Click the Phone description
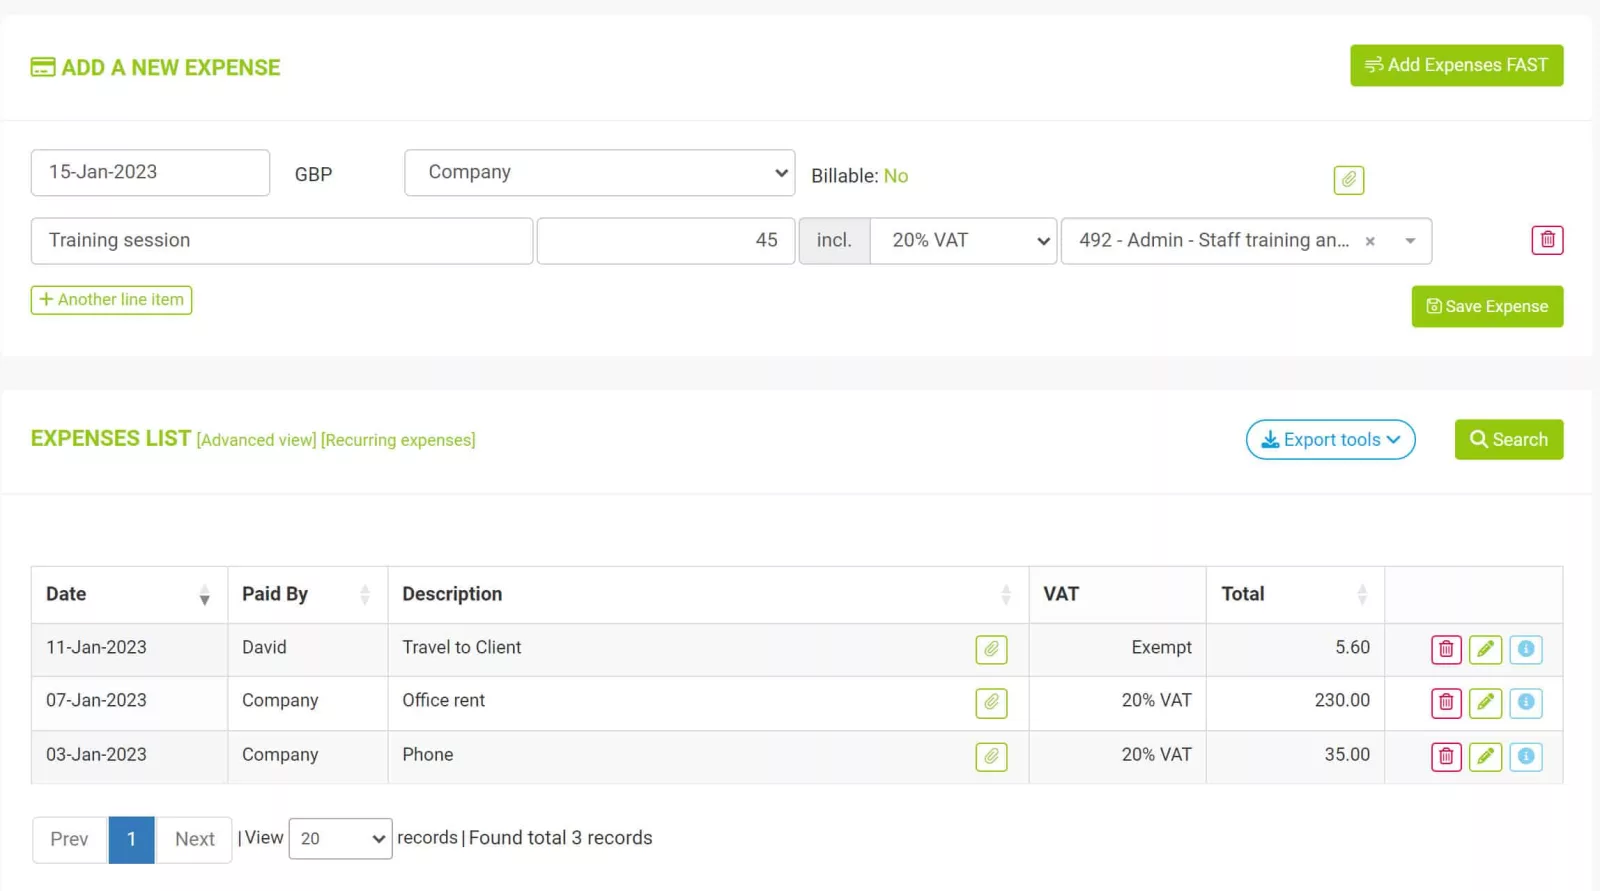 coord(427,754)
